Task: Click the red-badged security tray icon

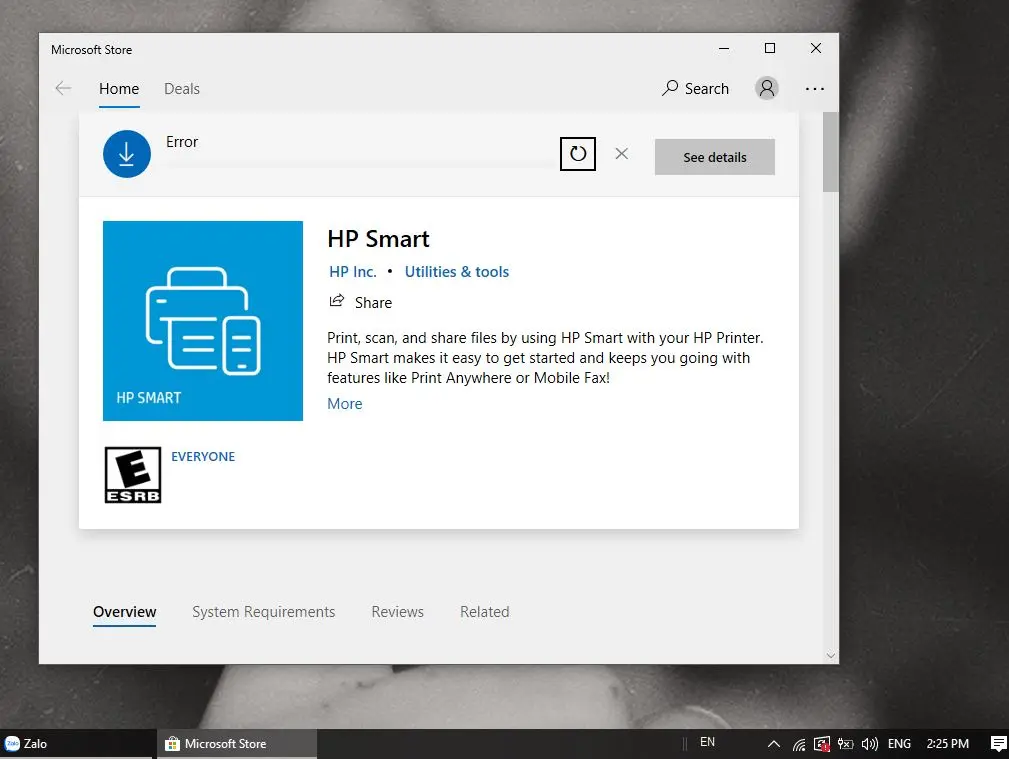Action: (x=822, y=744)
